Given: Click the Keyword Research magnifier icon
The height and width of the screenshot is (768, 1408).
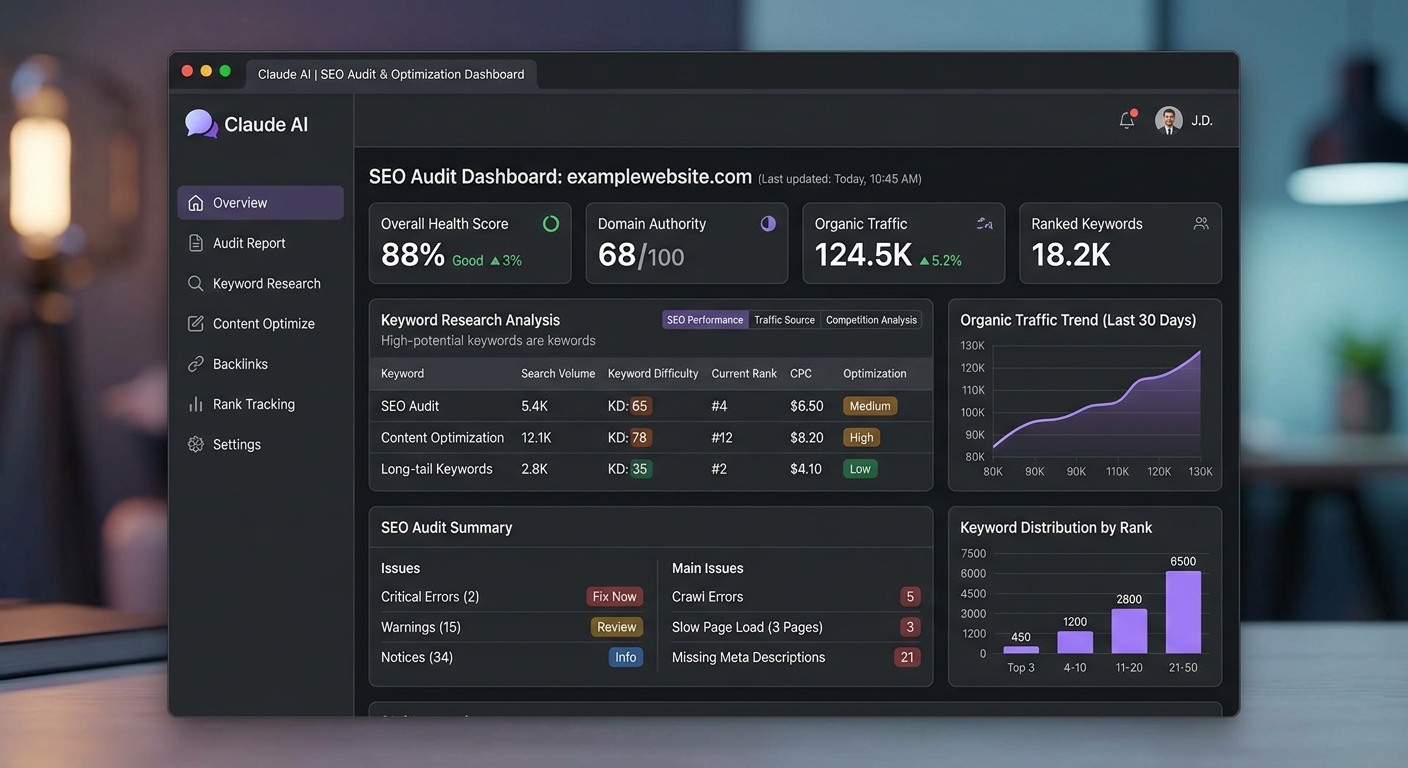Looking at the screenshot, I should pos(196,283).
